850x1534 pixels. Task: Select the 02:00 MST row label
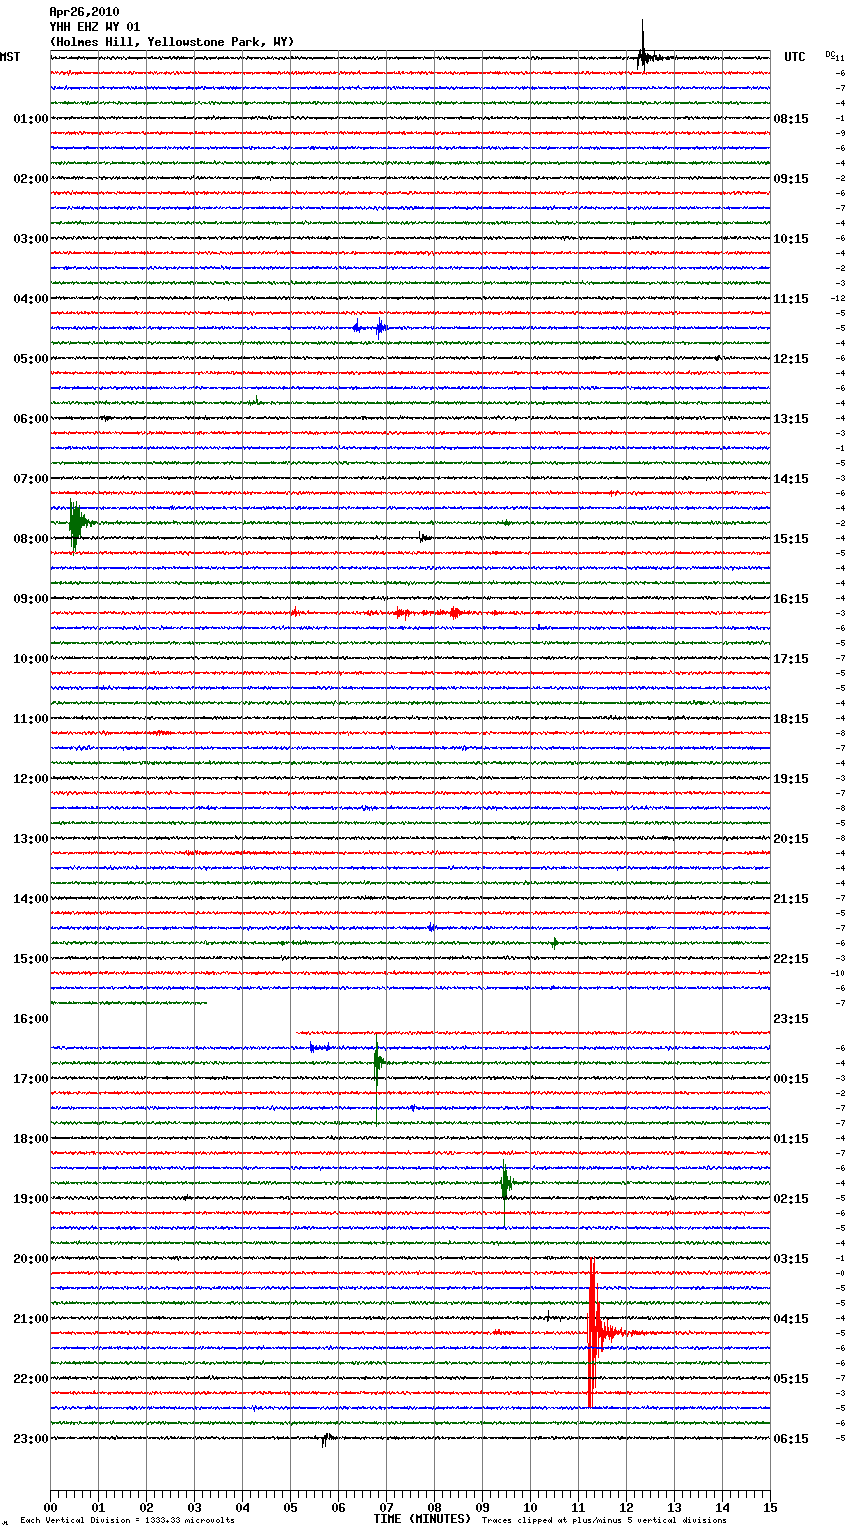coord(31,179)
